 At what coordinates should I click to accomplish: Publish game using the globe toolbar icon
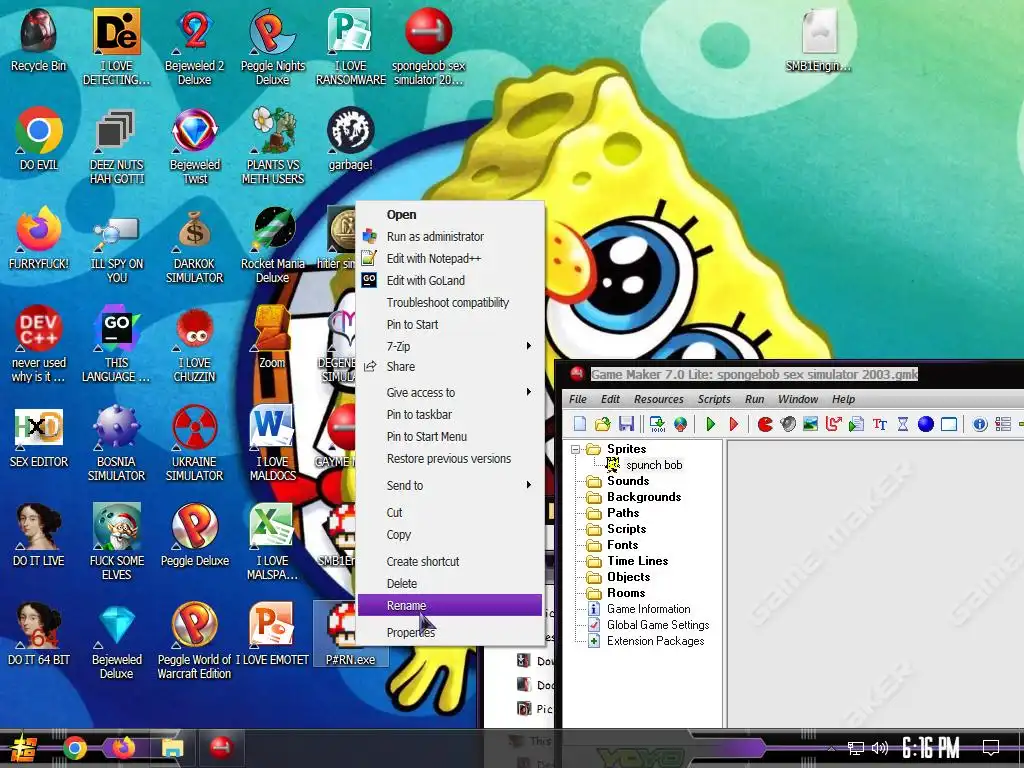click(x=680, y=424)
